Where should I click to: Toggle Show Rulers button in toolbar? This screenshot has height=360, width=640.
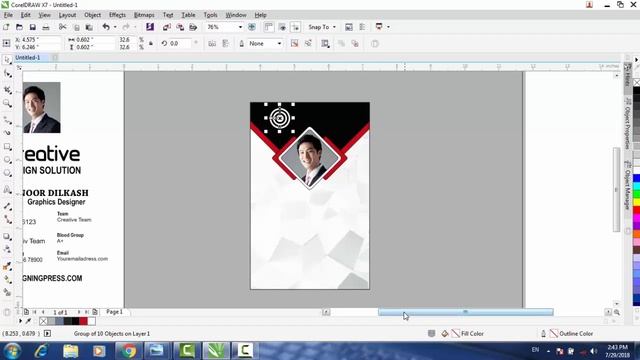269,27
